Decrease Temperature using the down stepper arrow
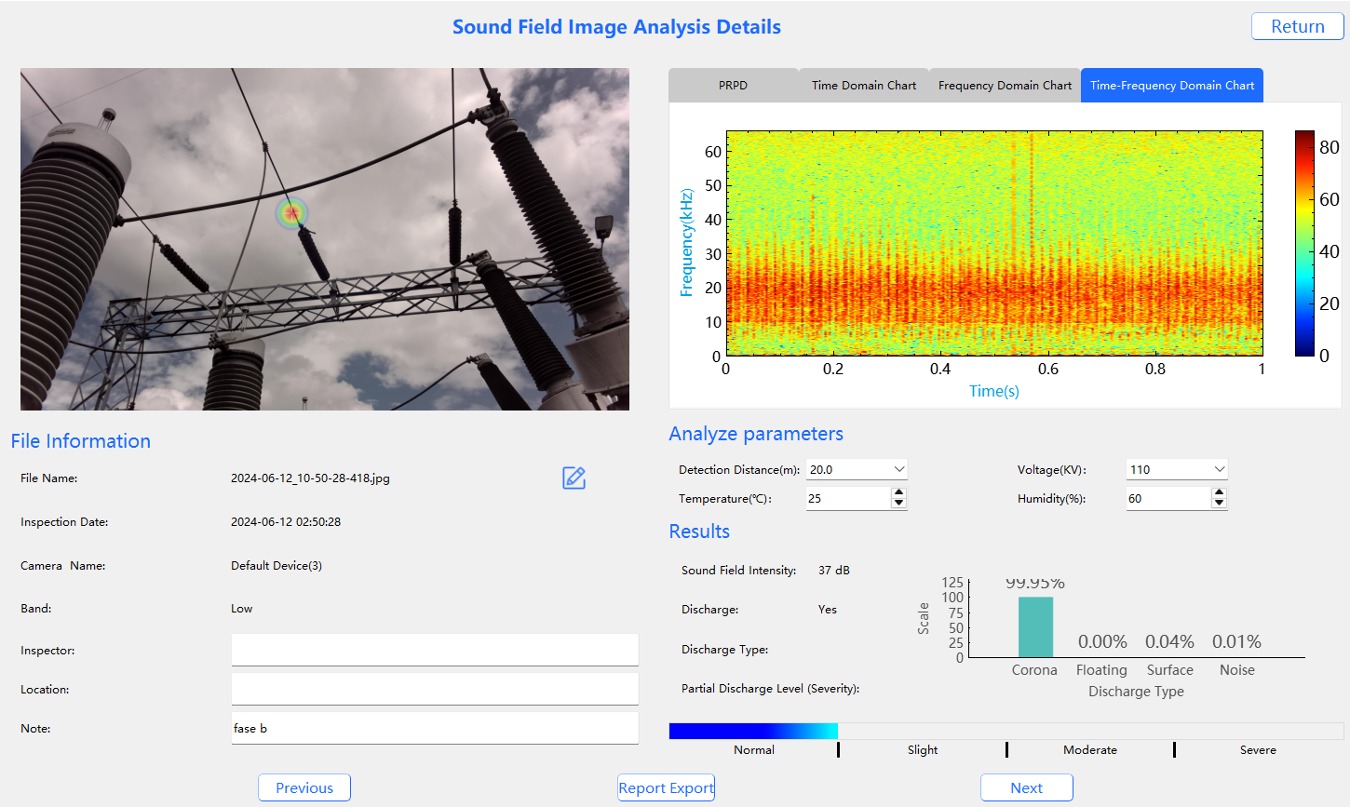Screen dimensions: 1350x808 pyautogui.click(x=901, y=502)
